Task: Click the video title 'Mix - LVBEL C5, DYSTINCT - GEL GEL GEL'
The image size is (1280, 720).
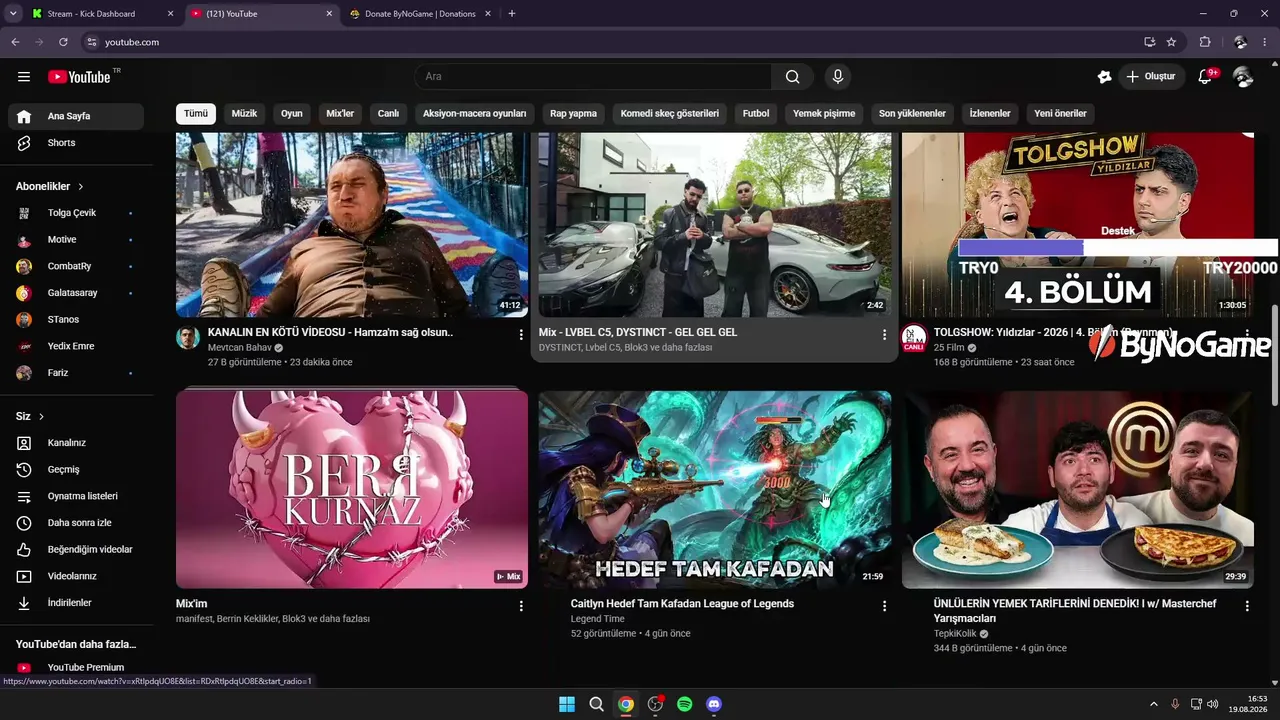Action: [638, 332]
